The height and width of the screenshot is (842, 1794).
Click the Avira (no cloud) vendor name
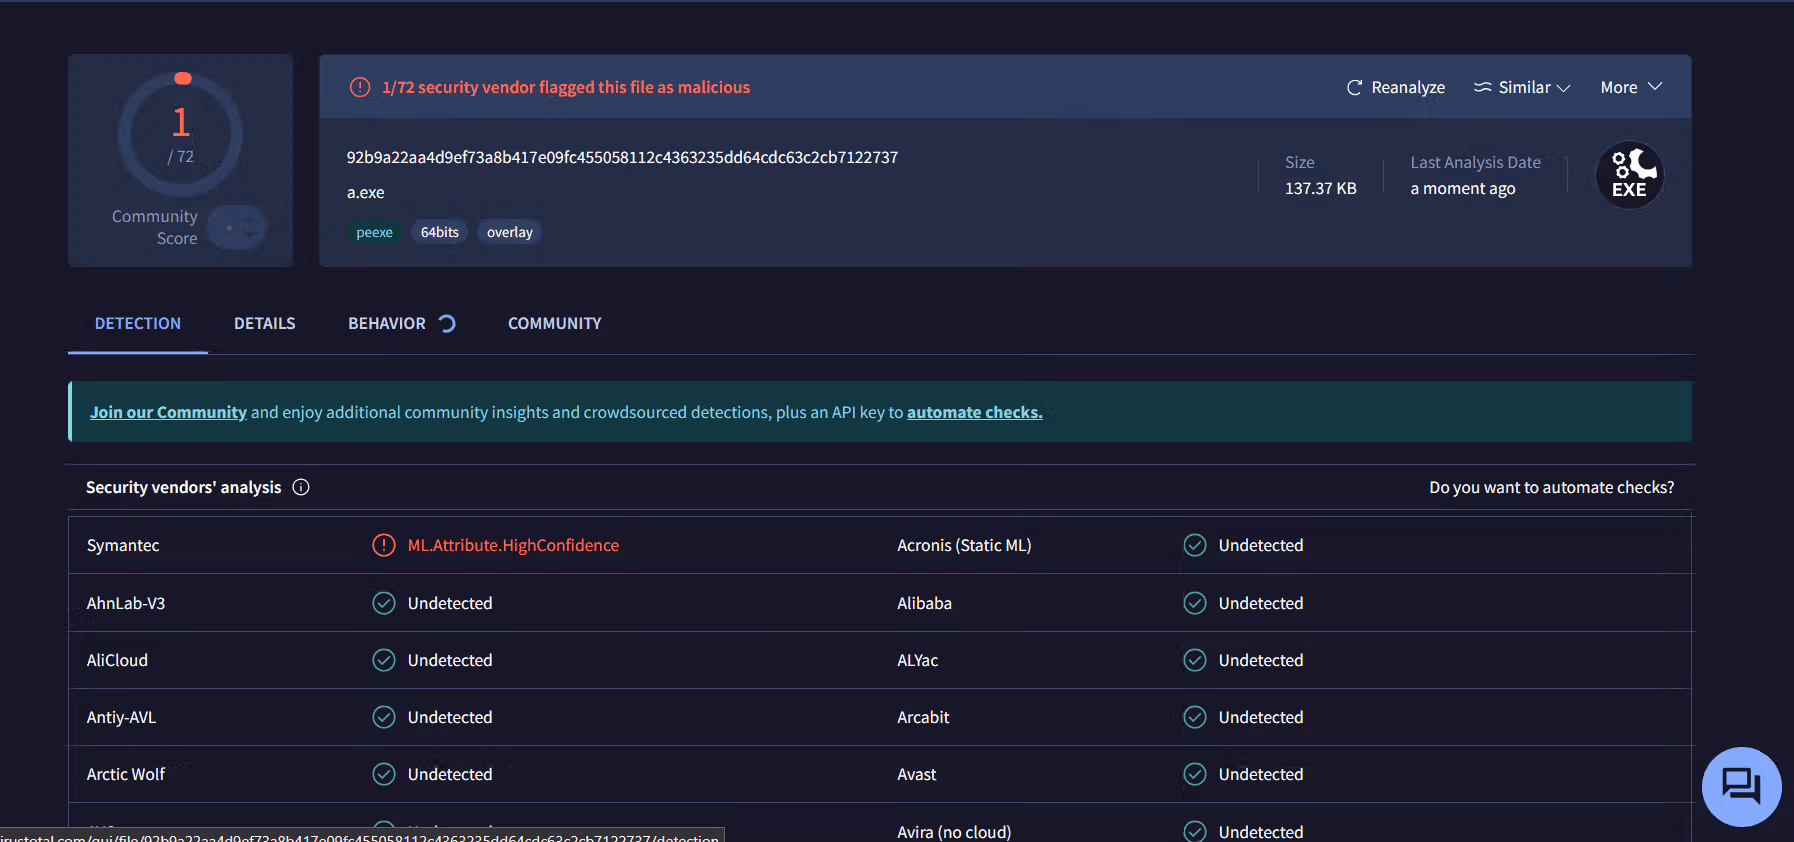[954, 832]
